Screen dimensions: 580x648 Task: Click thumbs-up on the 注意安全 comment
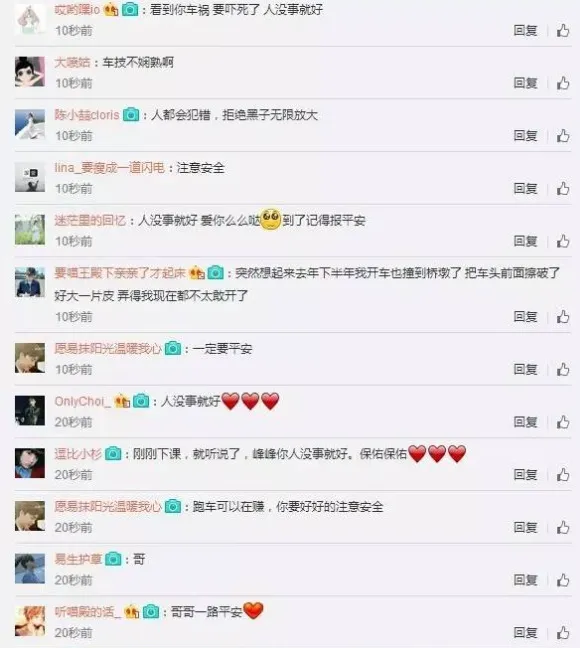pos(563,188)
